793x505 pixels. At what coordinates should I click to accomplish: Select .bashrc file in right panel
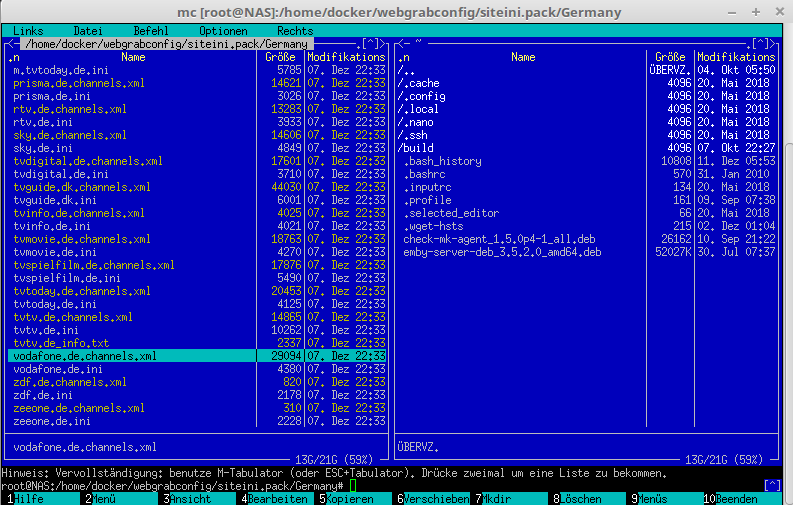coord(424,174)
